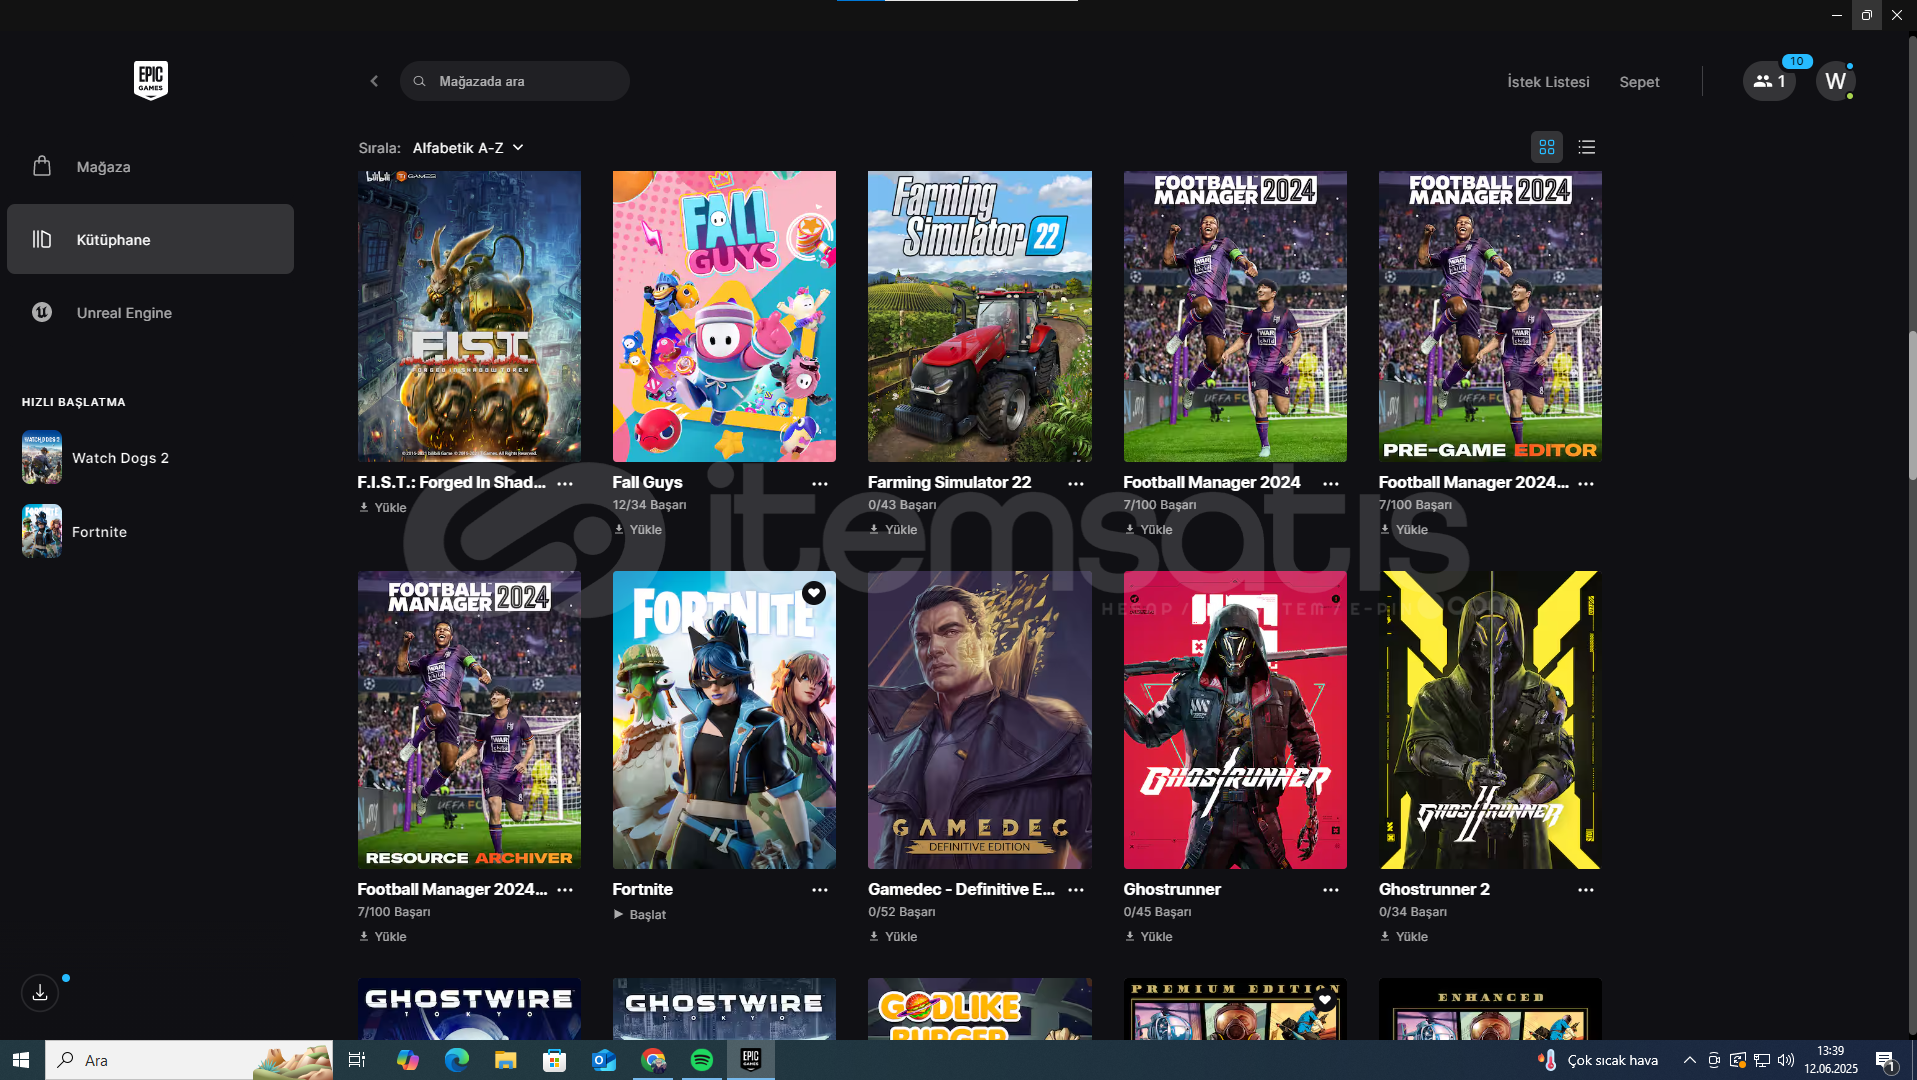Open Farming Simulator 22 options menu
1917x1080 pixels.
pos(1076,483)
